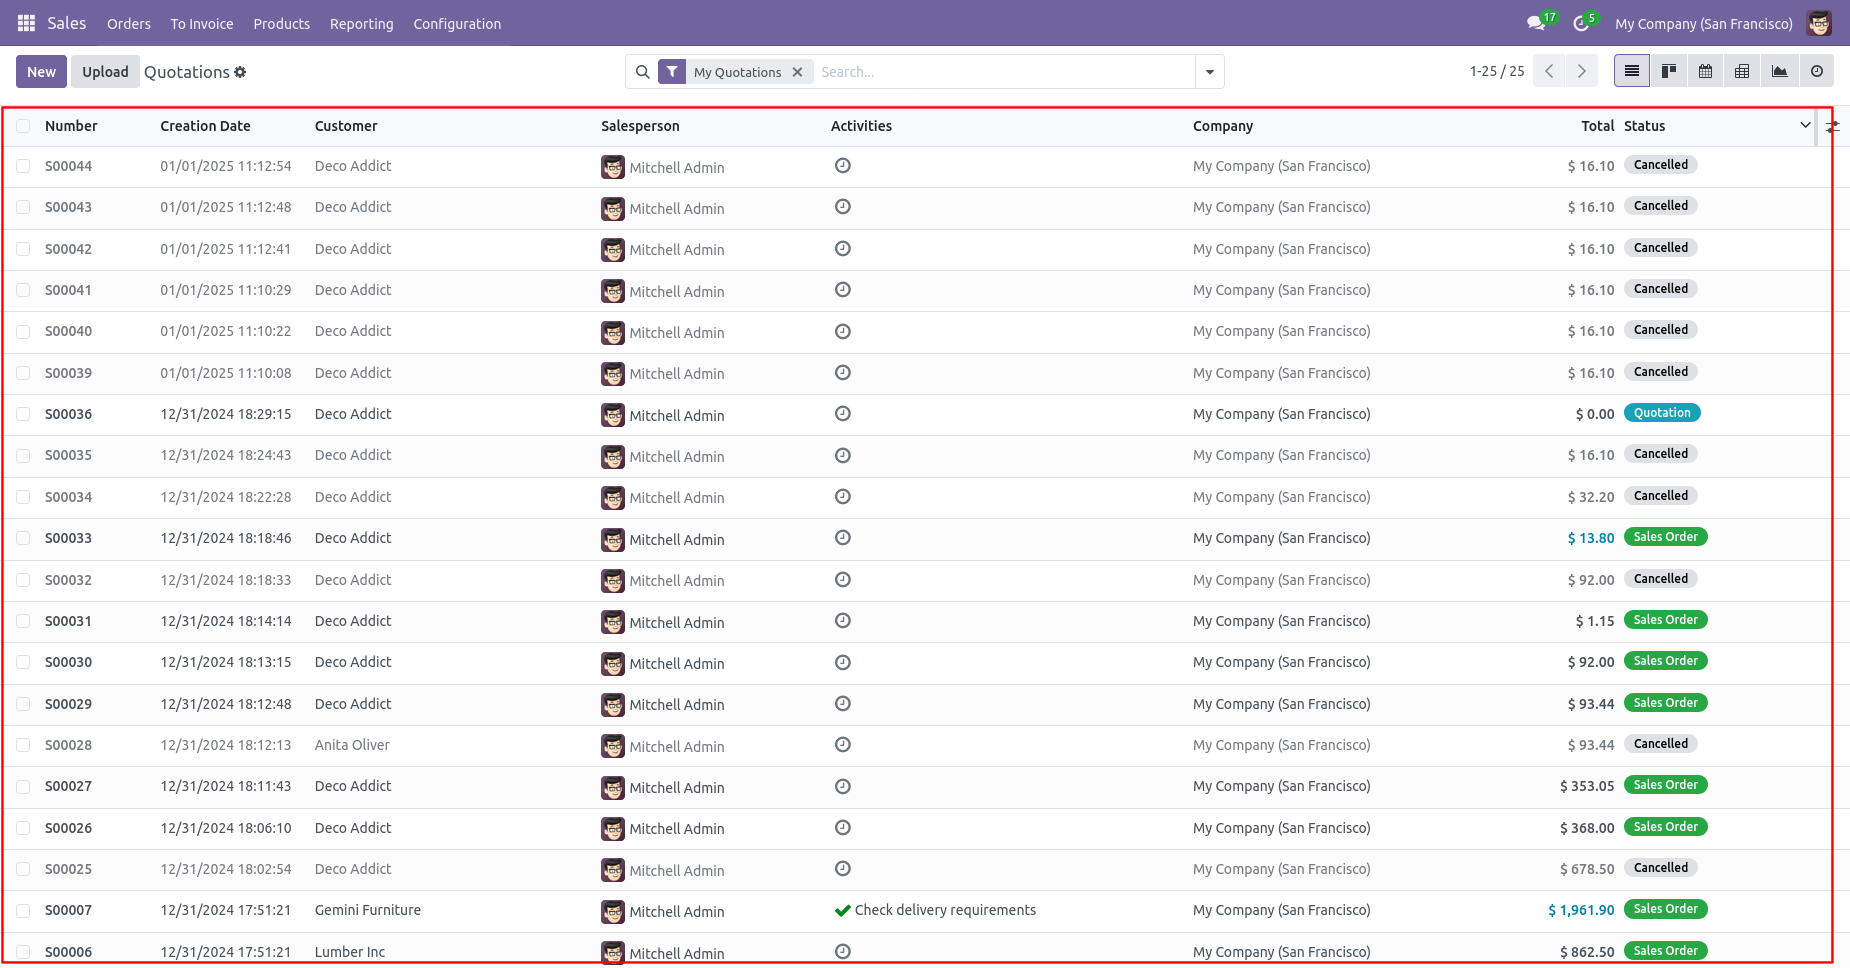Open the optional columns selector
1850x968 pixels.
pos(1832,127)
